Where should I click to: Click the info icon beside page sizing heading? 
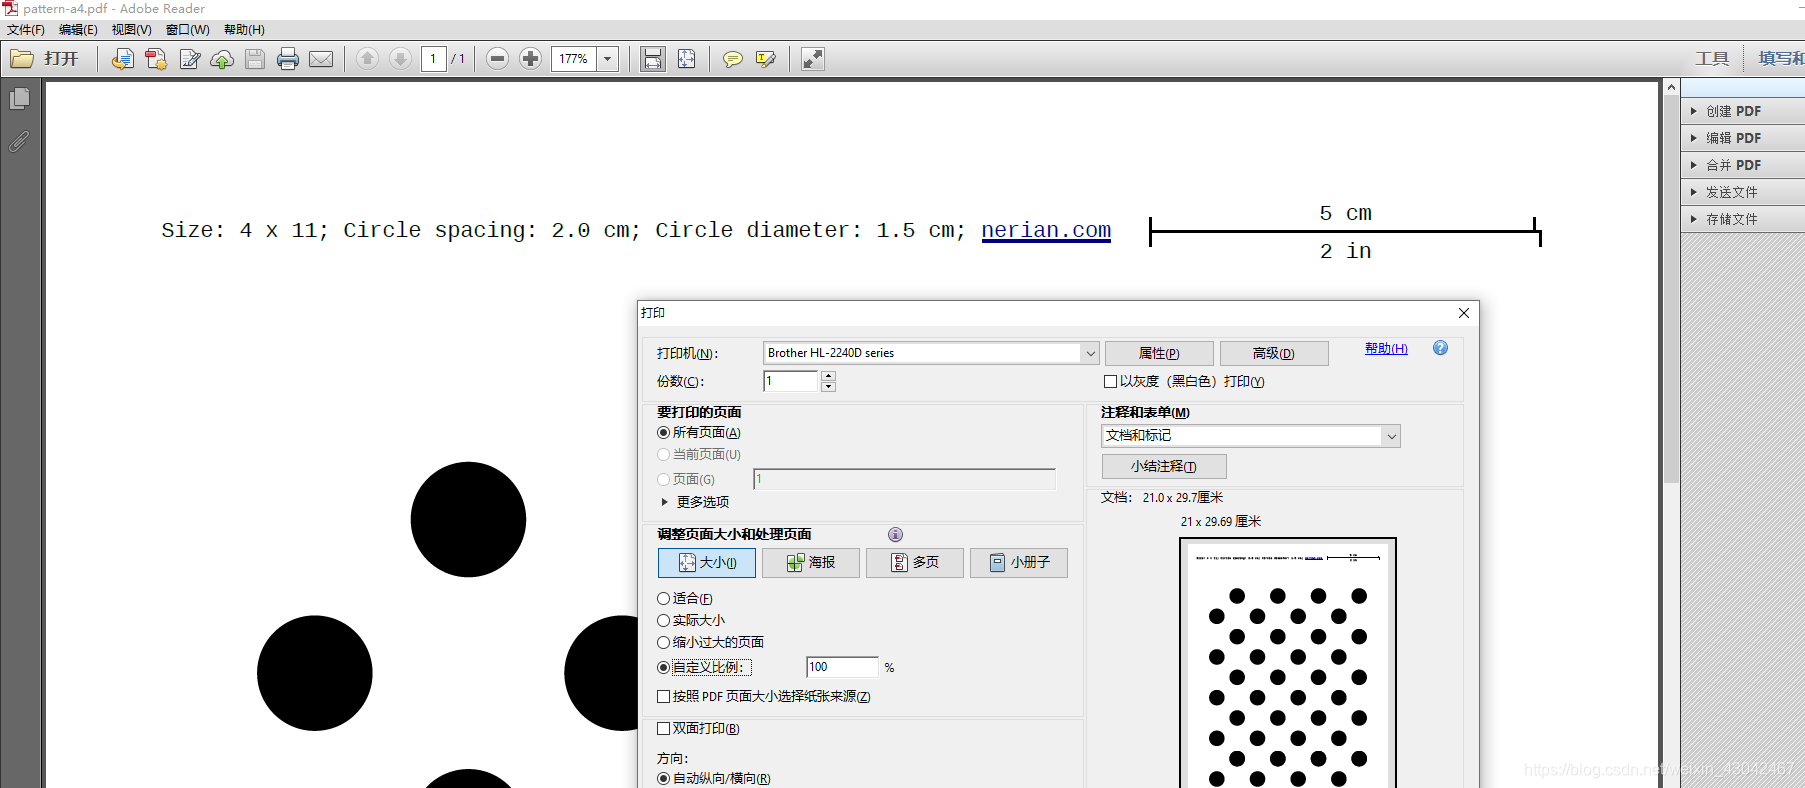click(x=895, y=535)
